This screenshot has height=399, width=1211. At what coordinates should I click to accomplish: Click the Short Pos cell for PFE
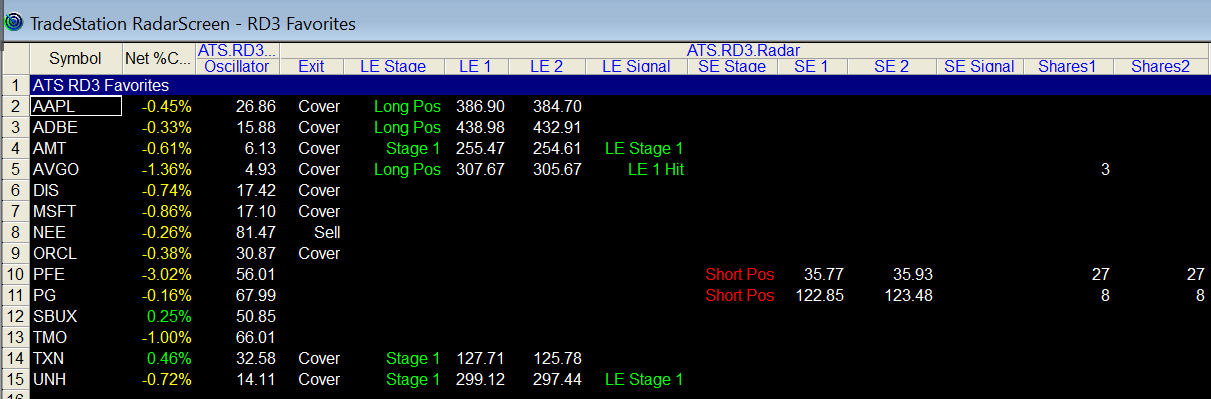tap(740, 274)
